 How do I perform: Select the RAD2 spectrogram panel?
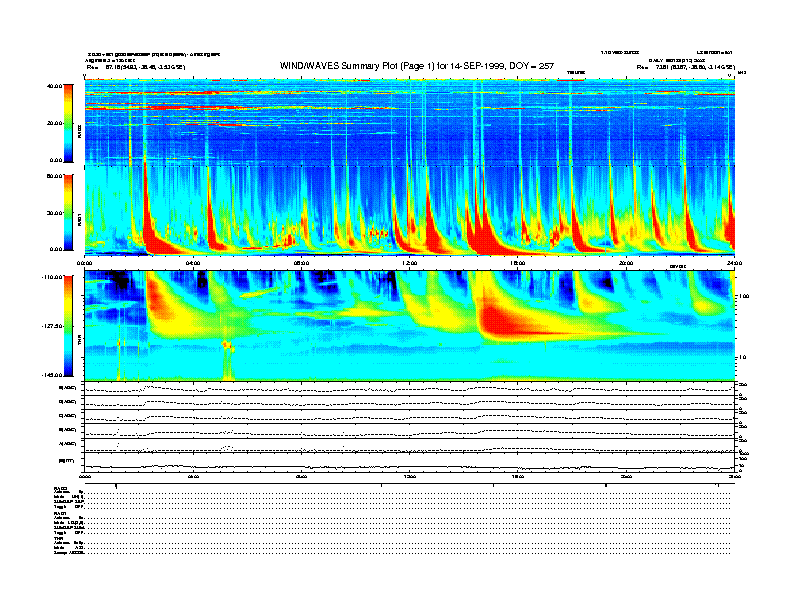pos(410,122)
